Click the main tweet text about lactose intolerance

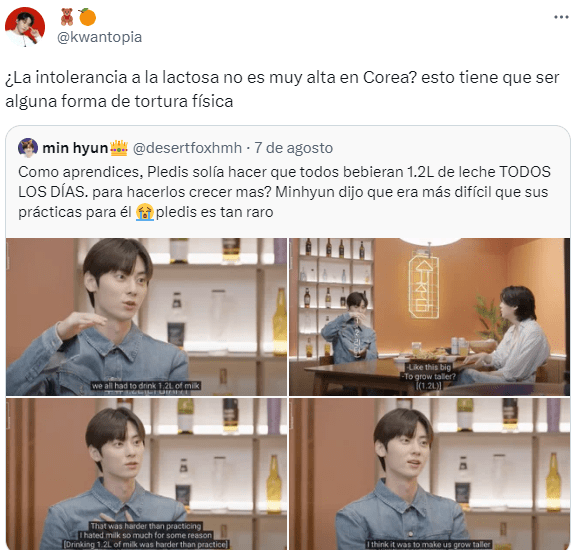[282, 89]
